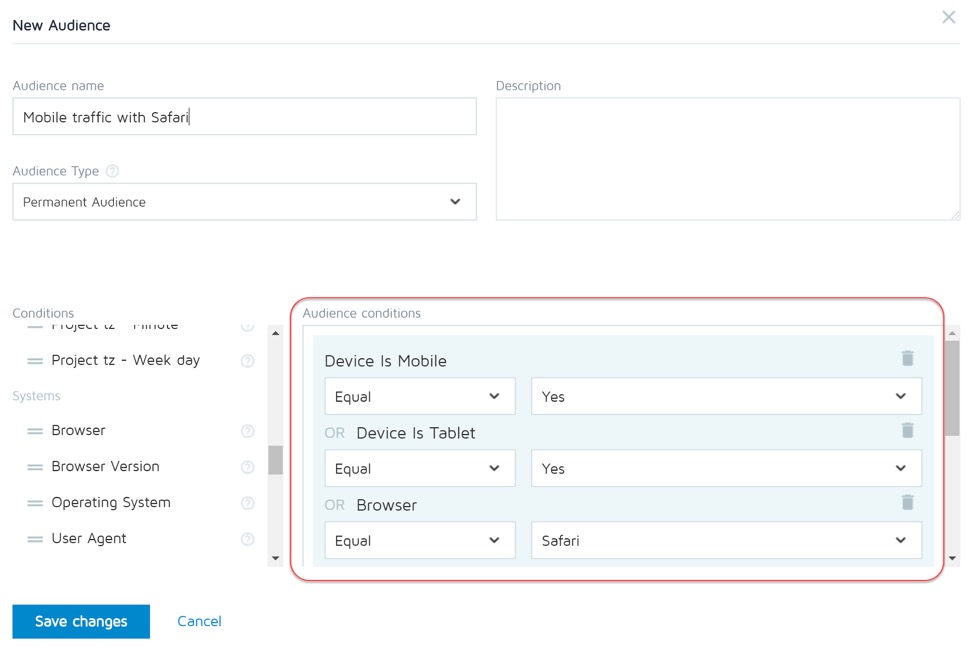Grab drag handle of Project tz - Week day
This screenshot has width=974, height=650.
35,360
